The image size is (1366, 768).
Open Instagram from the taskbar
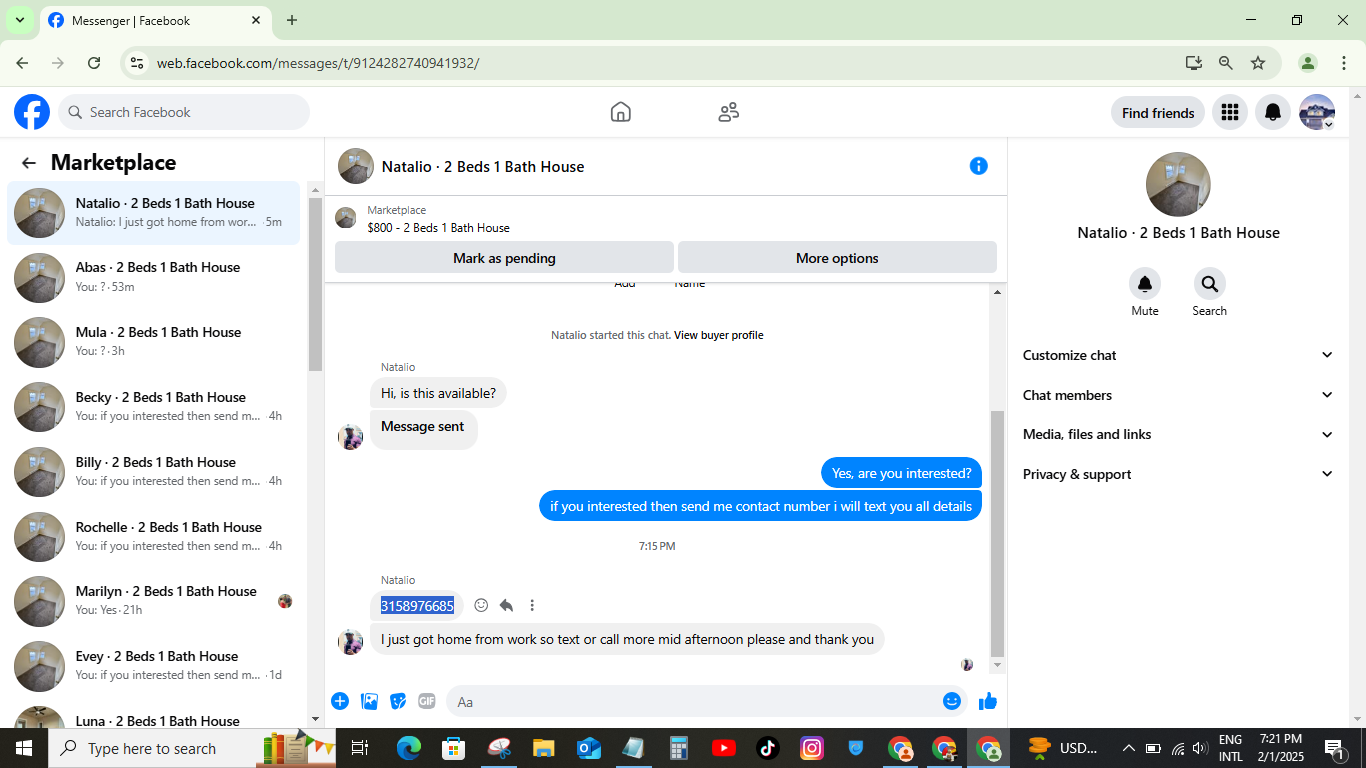pos(812,748)
